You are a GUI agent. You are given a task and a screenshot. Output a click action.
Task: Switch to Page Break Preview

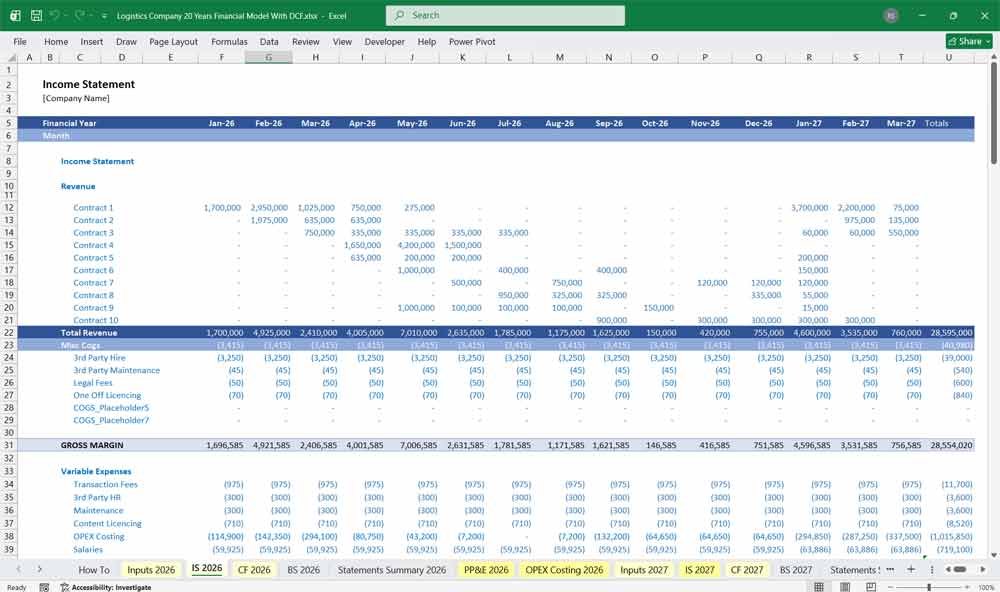(x=871, y=587)
